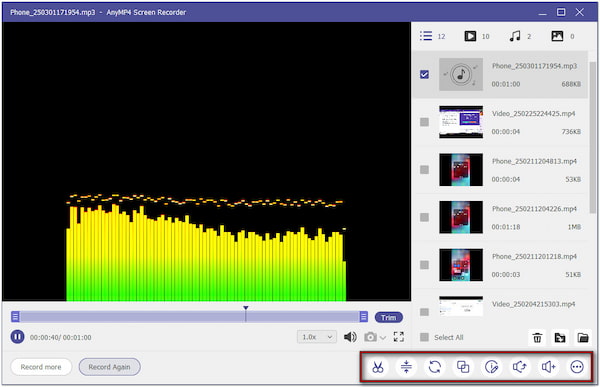
Task: Select the Video_250225224425.mp4 thumbnail
Action: (x=461, y=122)
